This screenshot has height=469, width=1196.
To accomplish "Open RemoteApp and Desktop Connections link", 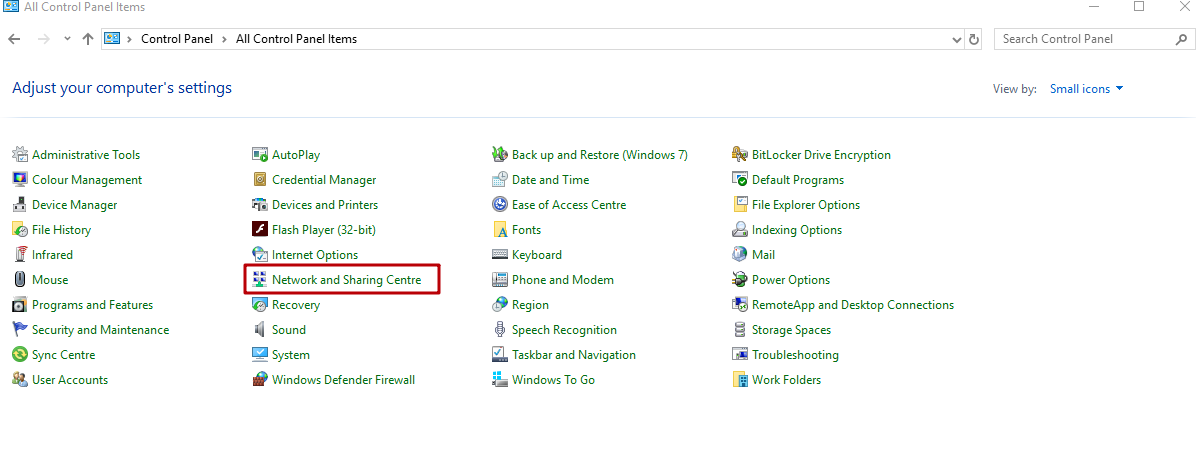I will 853,305.
